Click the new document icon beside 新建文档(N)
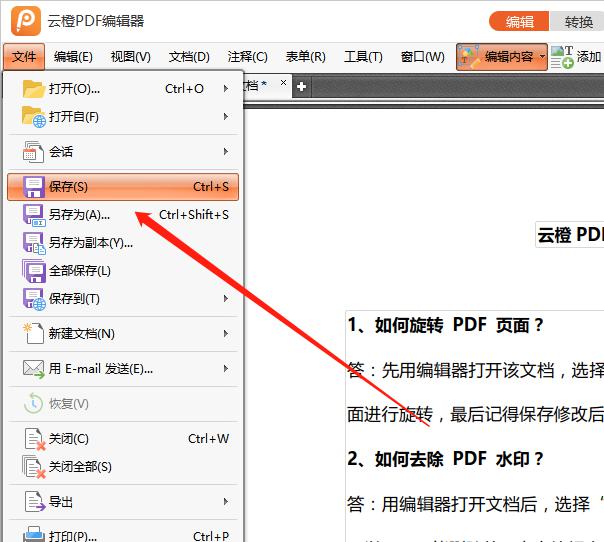The height and width of the screenshot is (542, 604). point(34,334)
